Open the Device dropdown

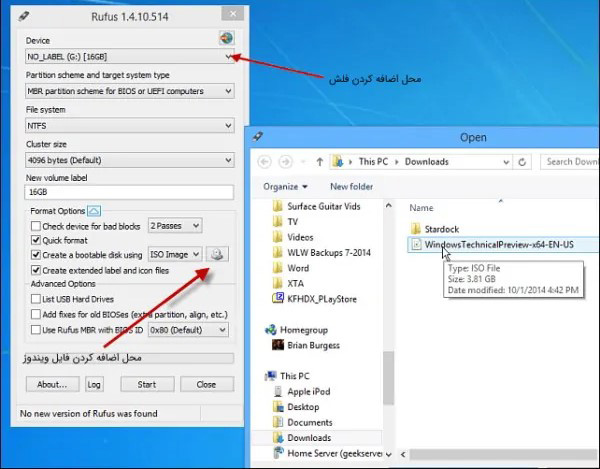click(x=130, y=57)
